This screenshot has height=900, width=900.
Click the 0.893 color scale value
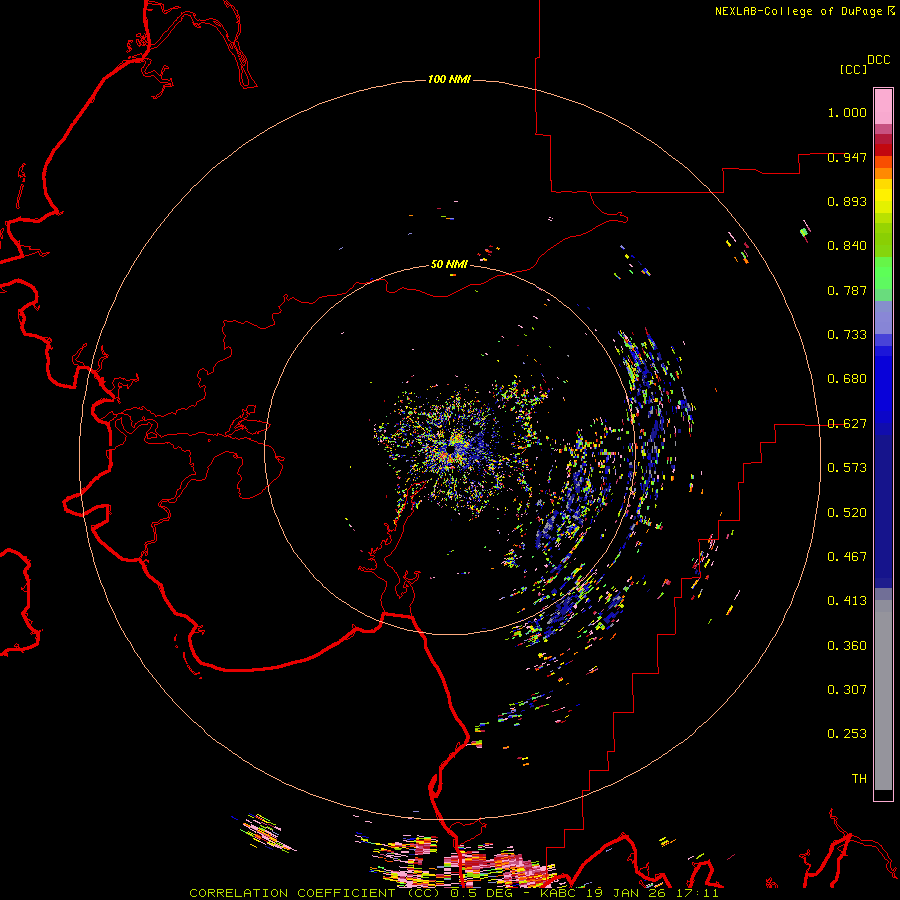tap(847, 201)
